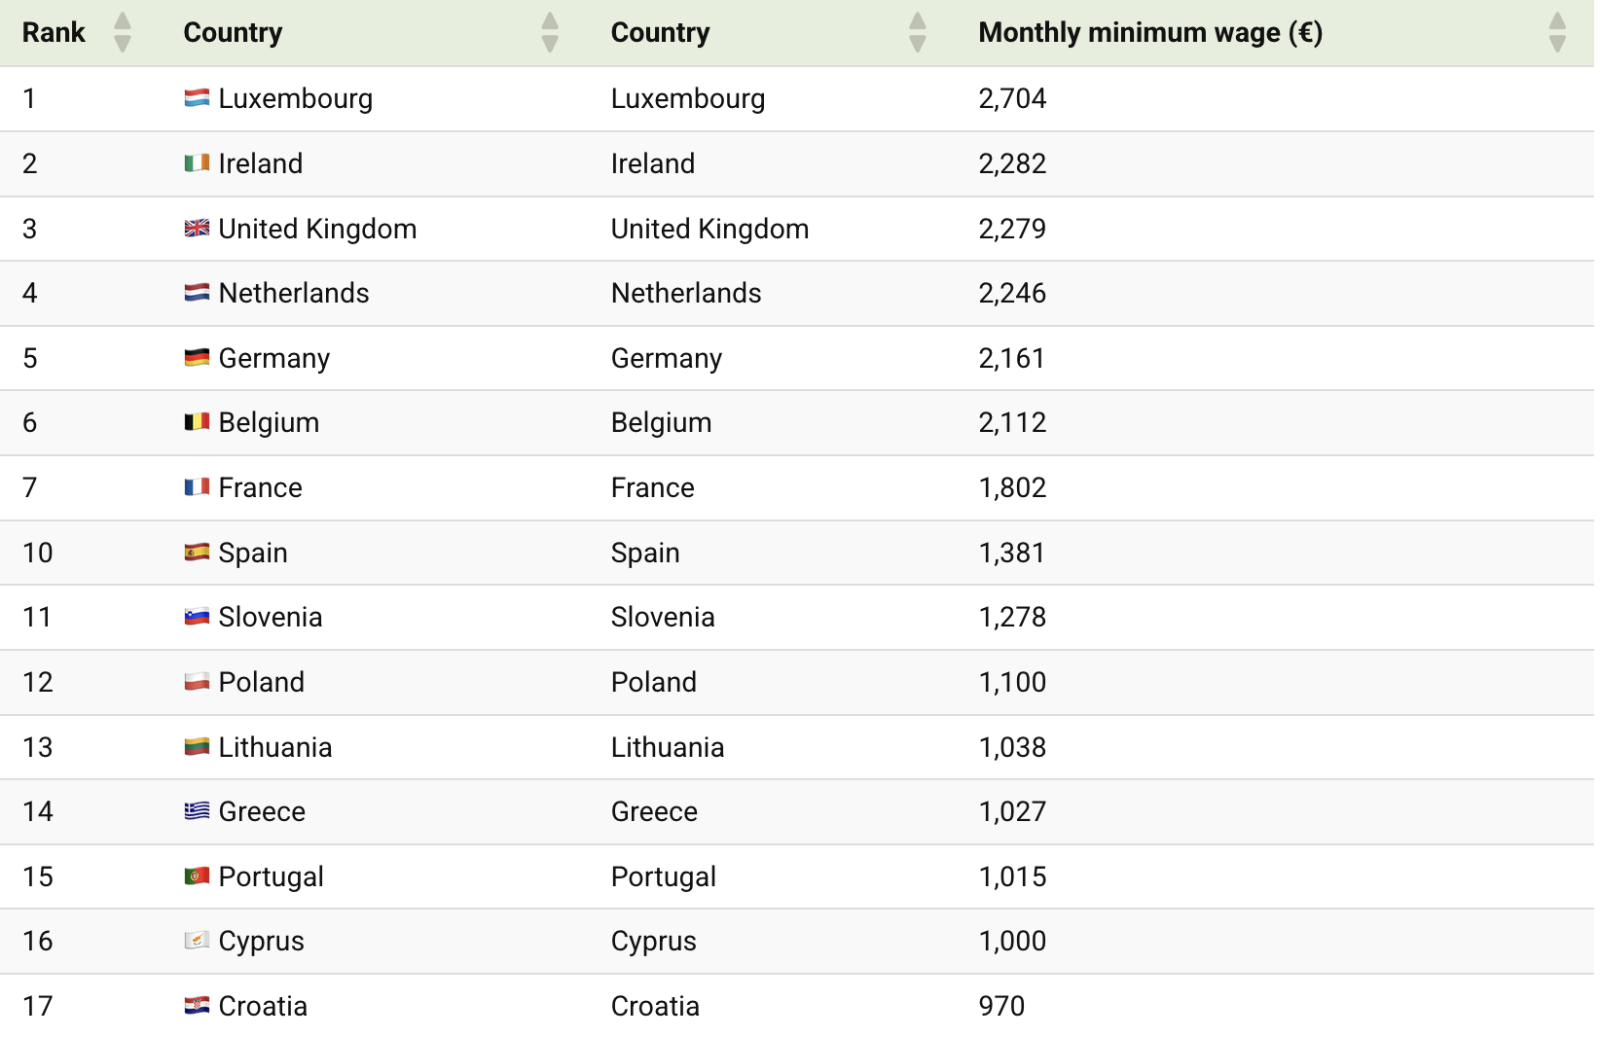
Task: Click Slovenia in the second Country column
Action: 662,617
